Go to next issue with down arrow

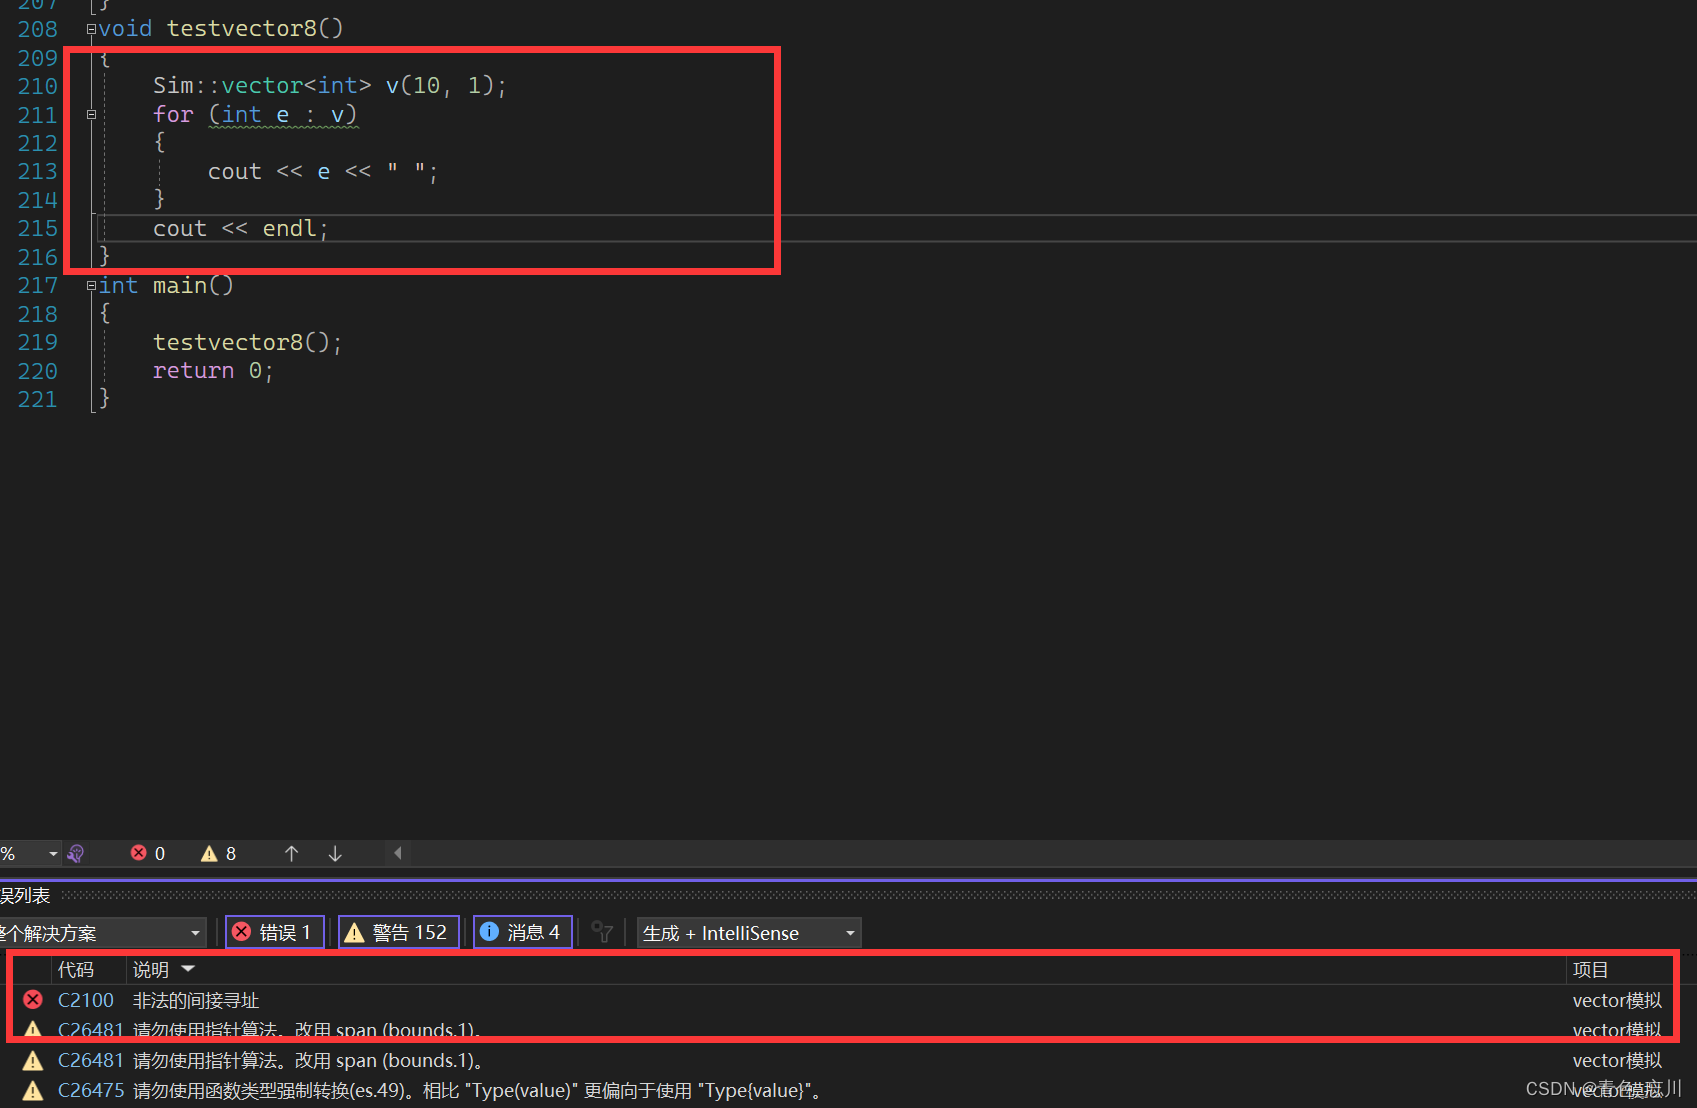335,853
